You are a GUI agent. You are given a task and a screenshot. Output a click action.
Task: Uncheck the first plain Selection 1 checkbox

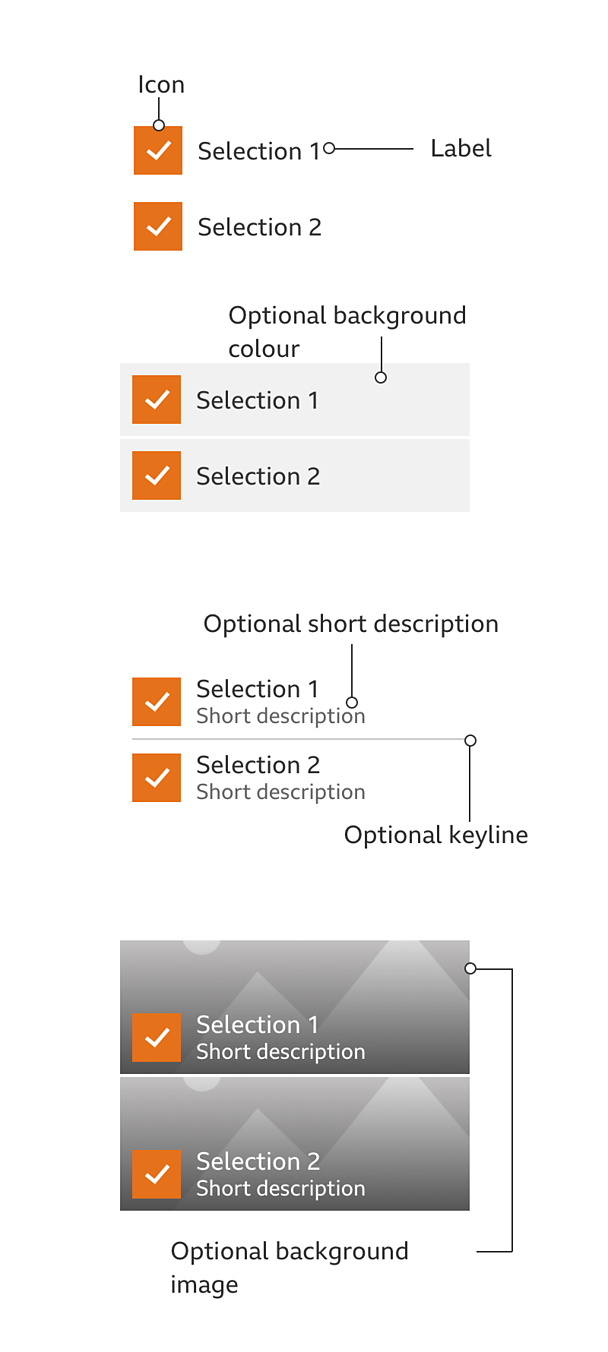pos(158,150)
